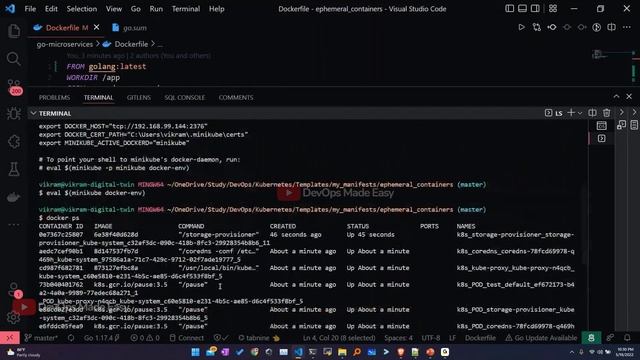
Task: Click the master* branch in status bar
Action: tap(41, 338)
